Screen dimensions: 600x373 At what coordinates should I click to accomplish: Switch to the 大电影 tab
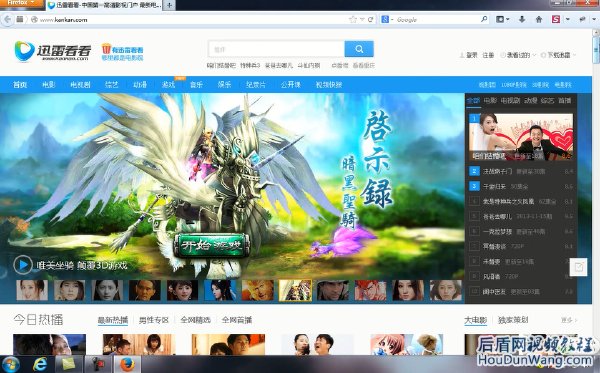[476, 320]
